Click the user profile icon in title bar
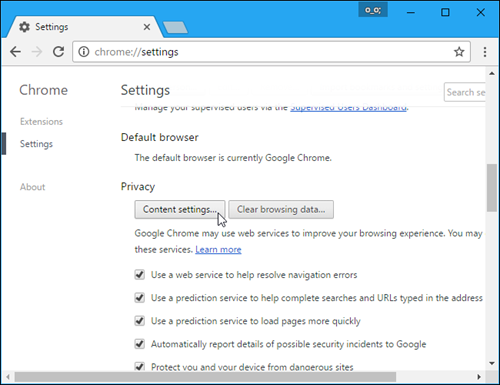The image size is (500, 385). pyautogui.click(x=373, y=10)
